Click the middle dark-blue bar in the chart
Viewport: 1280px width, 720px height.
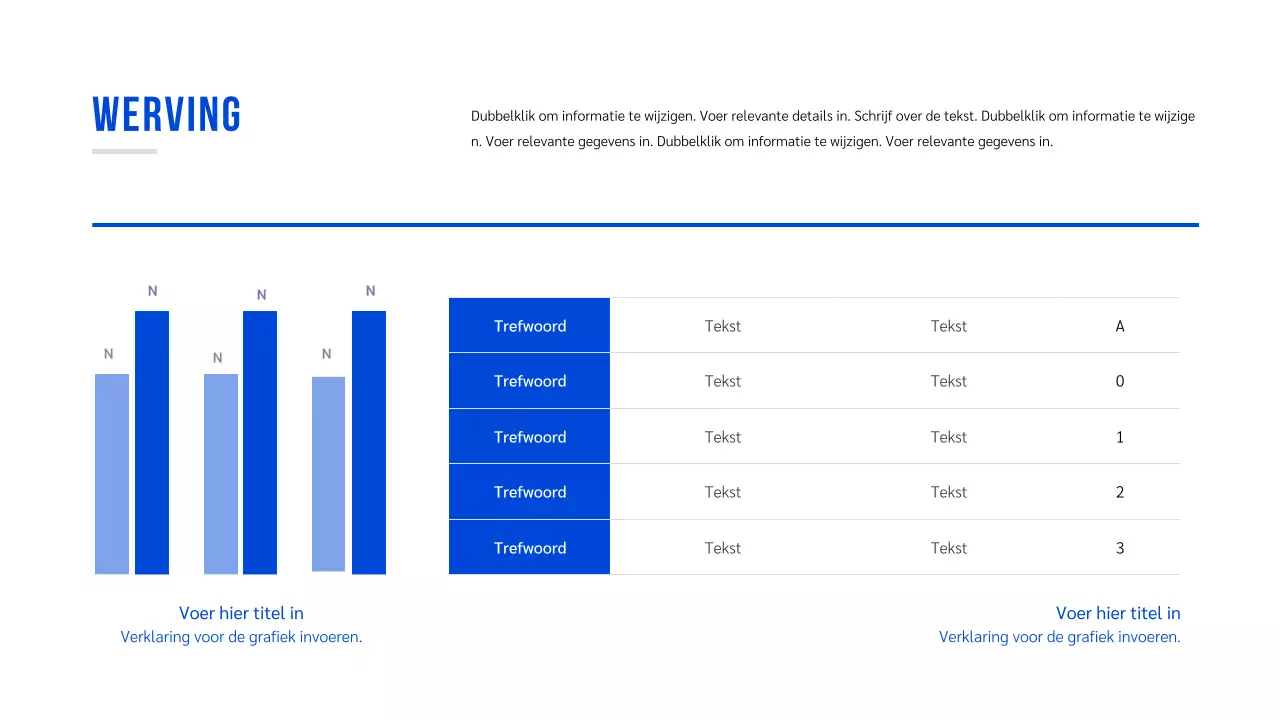pyautogui.click(x=260, y=442)
